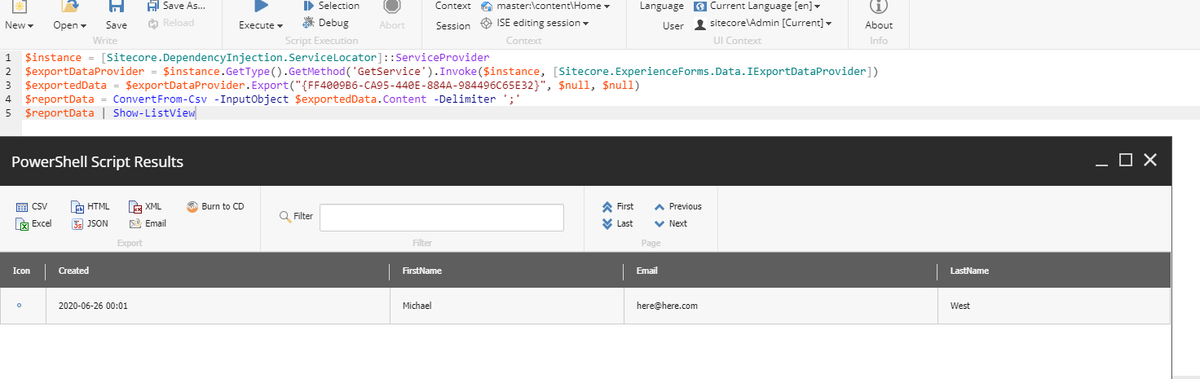Sort by the LastName column header

click(1053, 271)
